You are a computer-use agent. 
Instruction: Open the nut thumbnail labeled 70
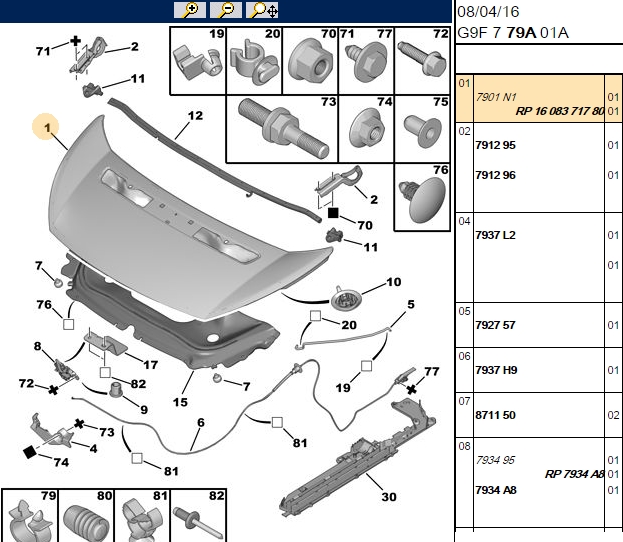(x=310, y=61)
